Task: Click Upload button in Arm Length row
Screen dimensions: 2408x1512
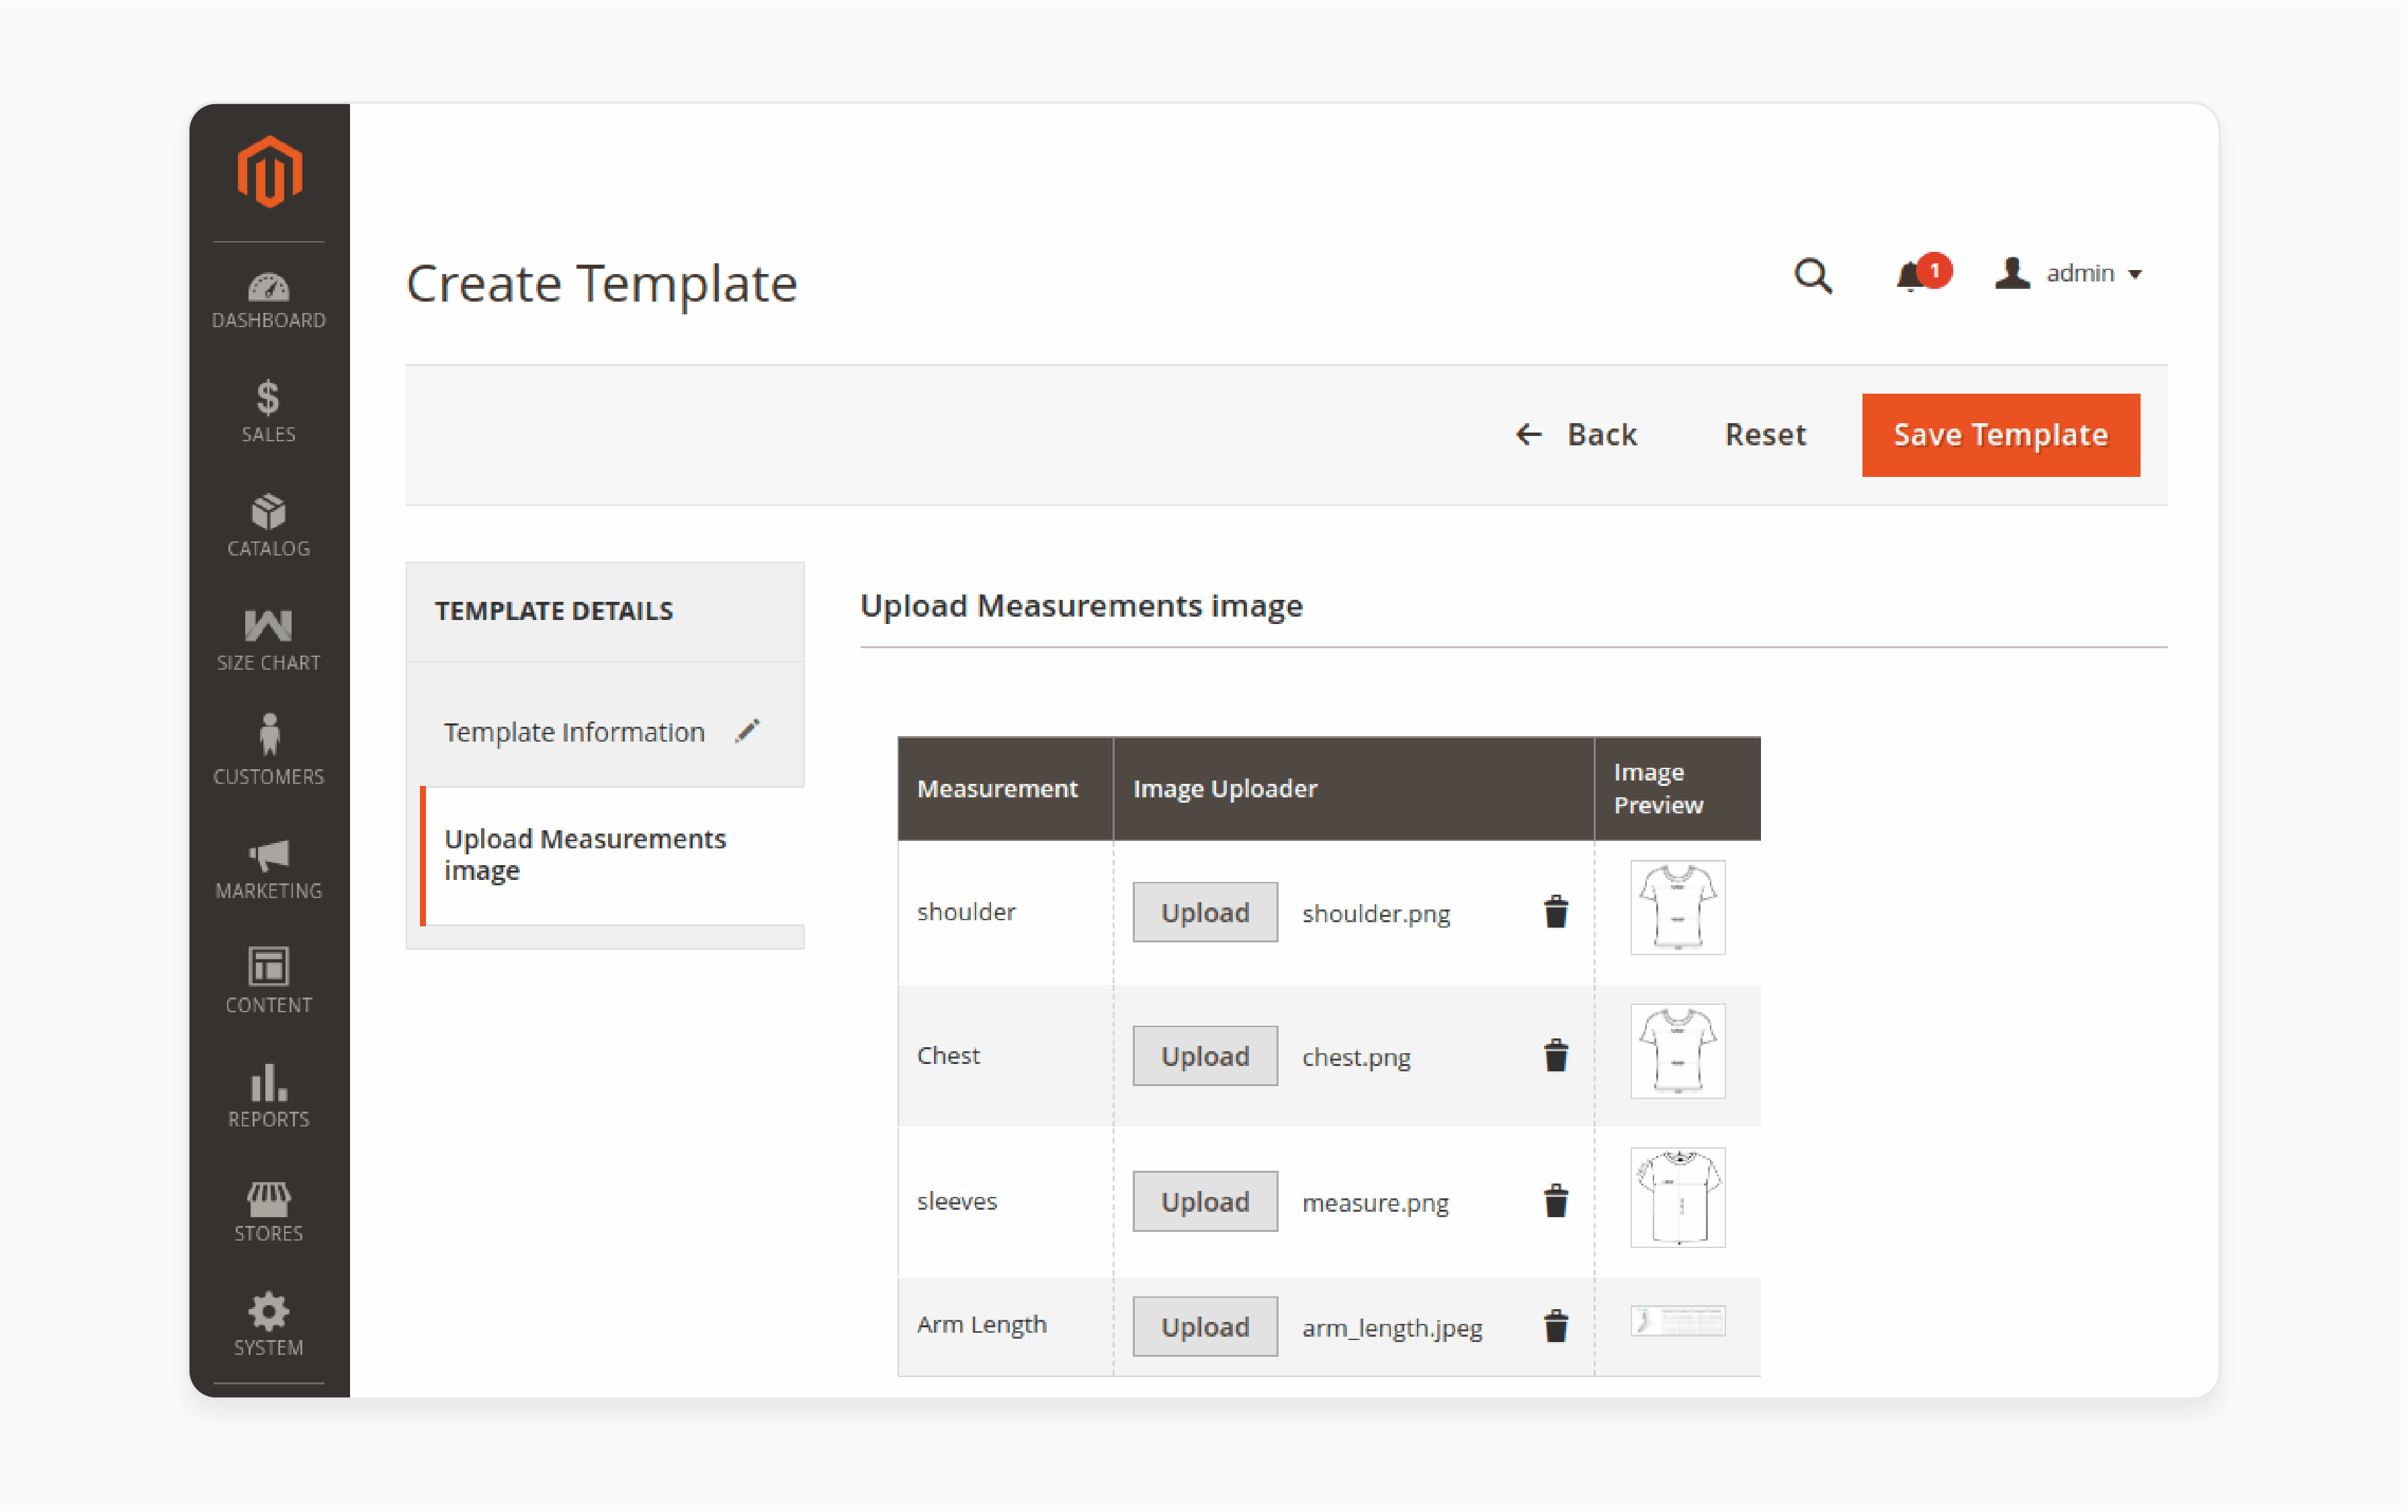Action: (1205, 1326)
